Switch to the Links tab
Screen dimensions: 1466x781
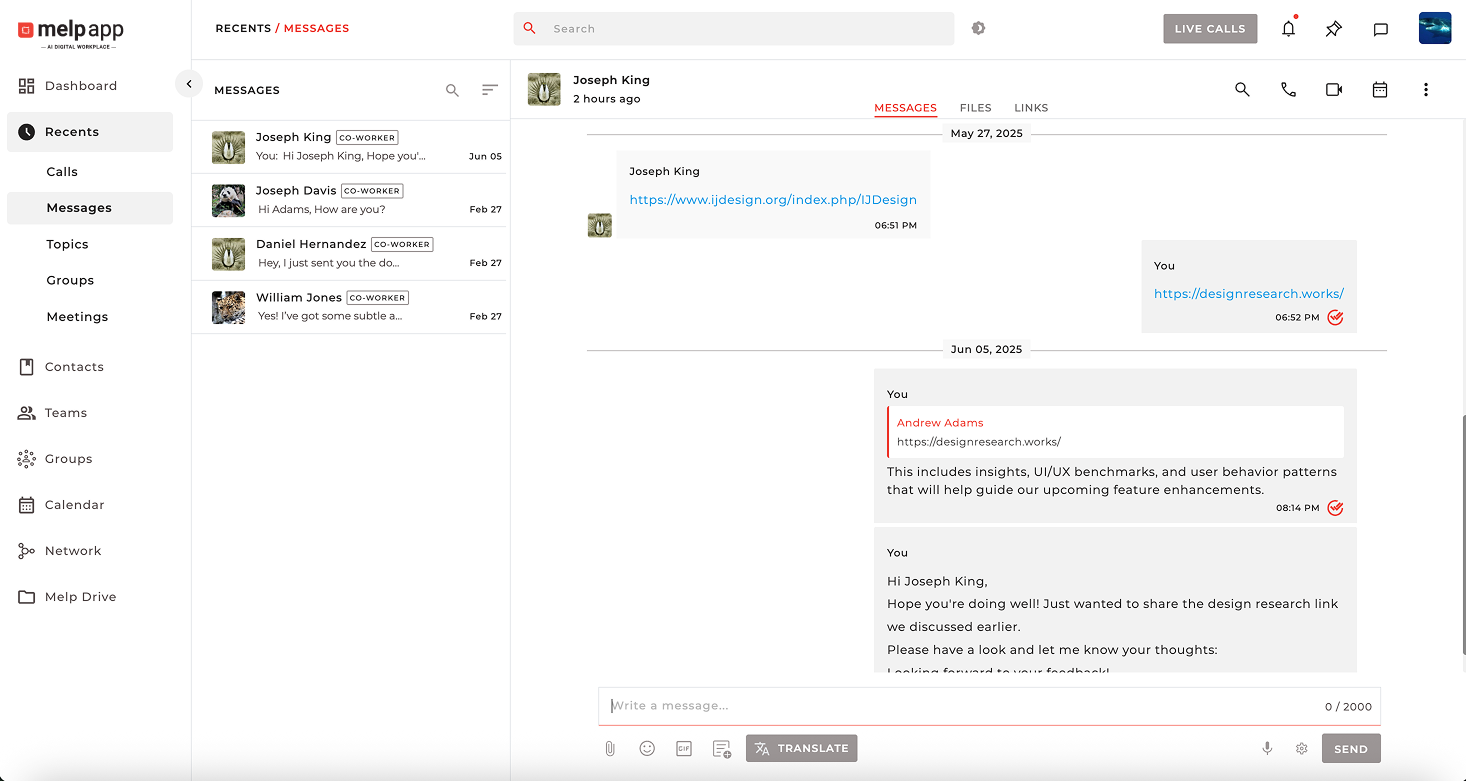[x=1031, y=108]
